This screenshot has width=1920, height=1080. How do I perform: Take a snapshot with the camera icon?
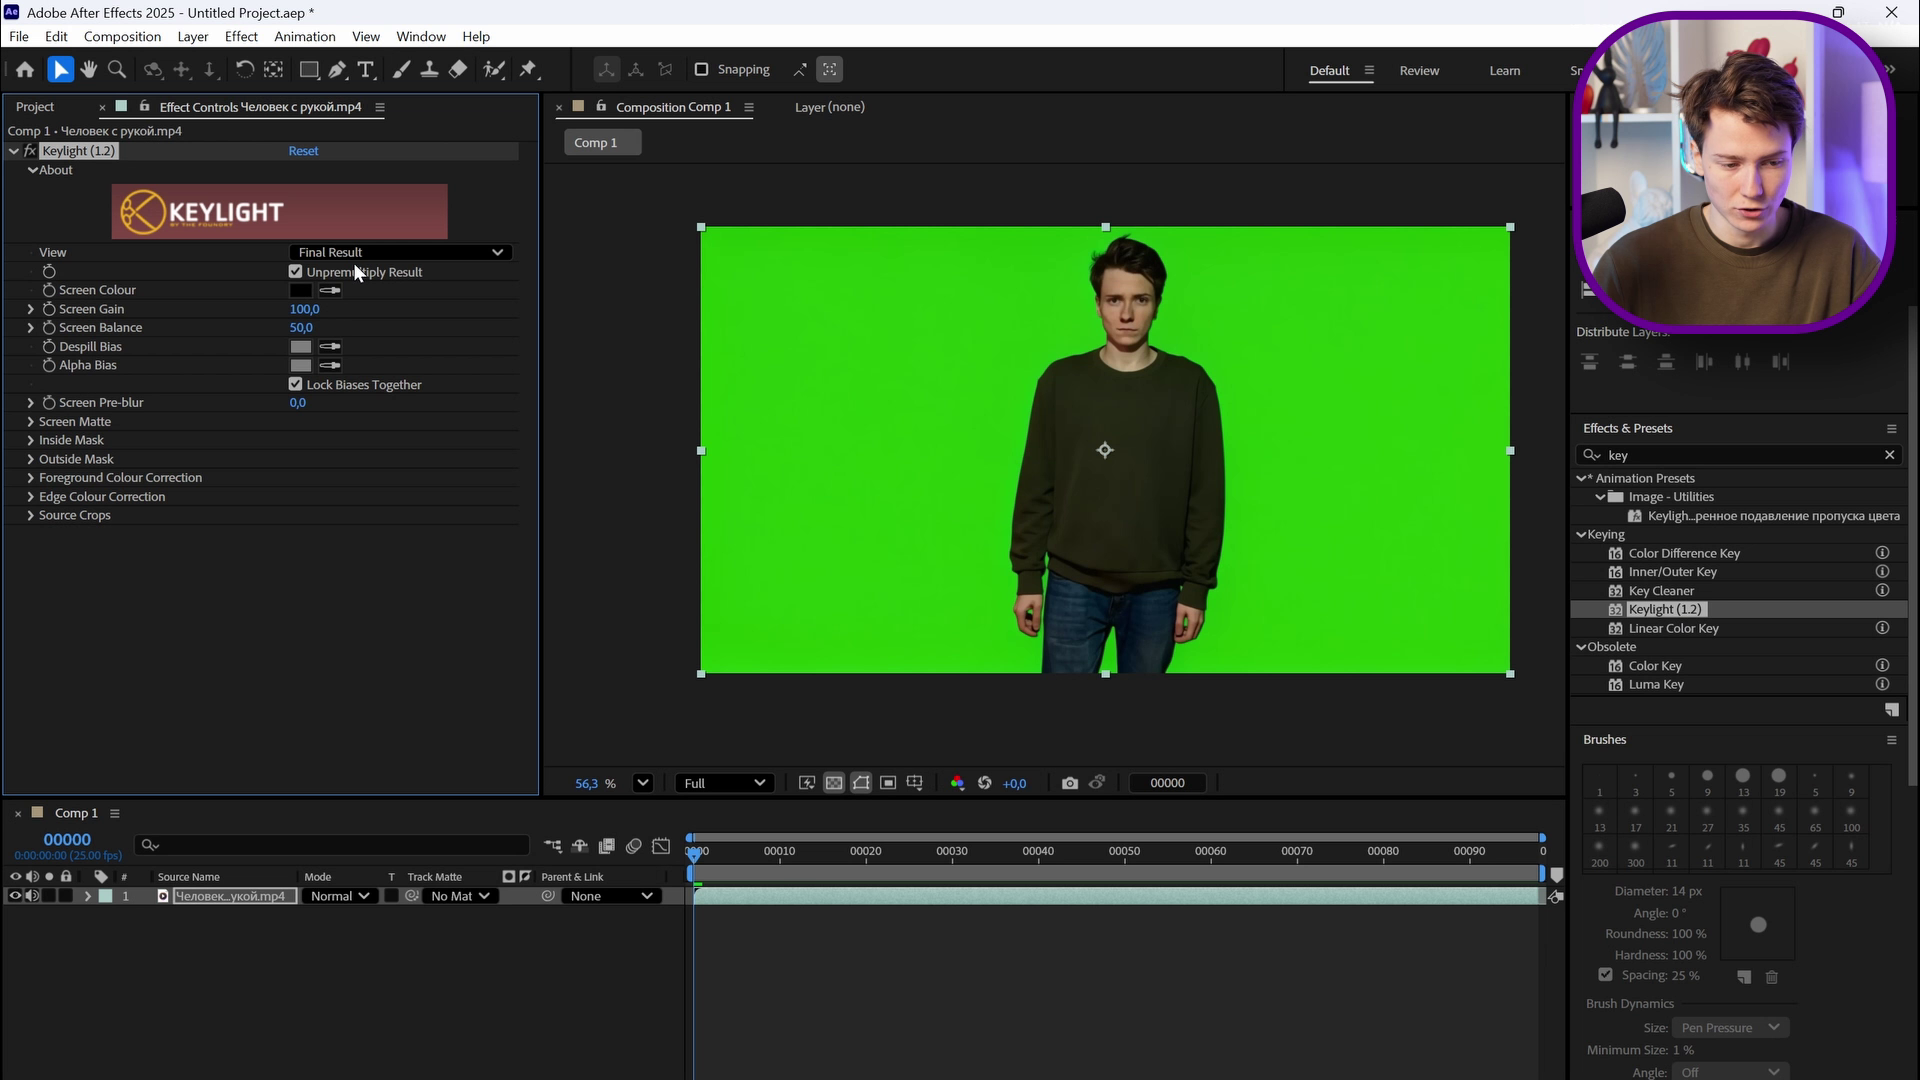point(1070,783)
